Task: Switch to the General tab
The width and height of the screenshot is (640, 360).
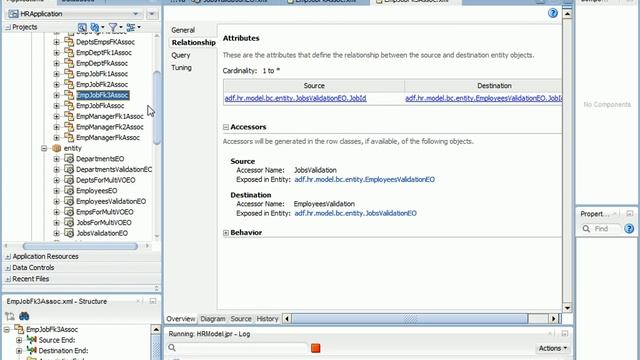Action: click(183, 30)
